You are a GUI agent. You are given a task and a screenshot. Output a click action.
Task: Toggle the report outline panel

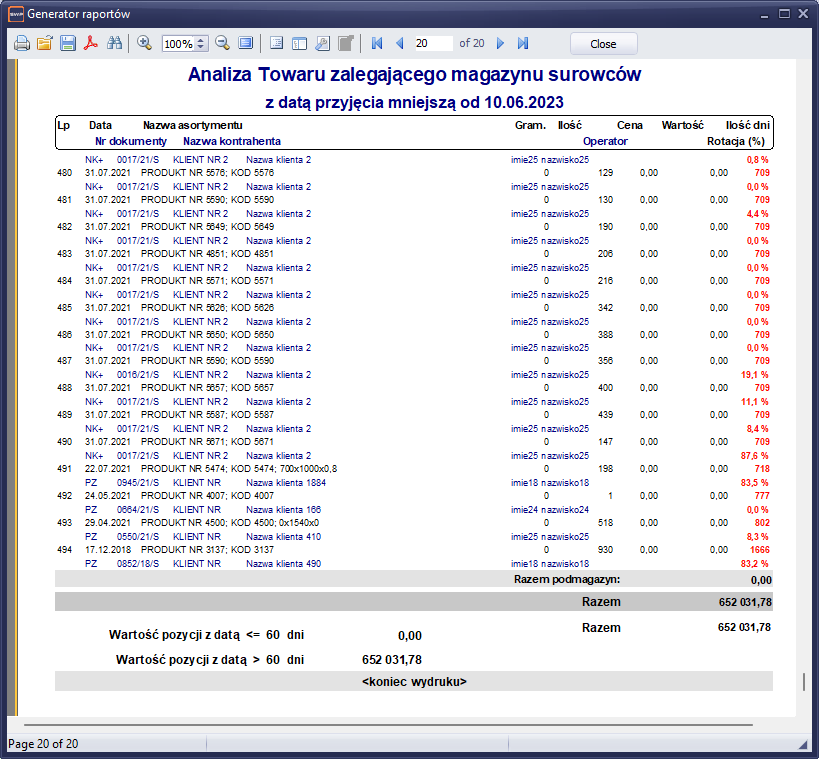pyautogui.click(x=275, y=44)
